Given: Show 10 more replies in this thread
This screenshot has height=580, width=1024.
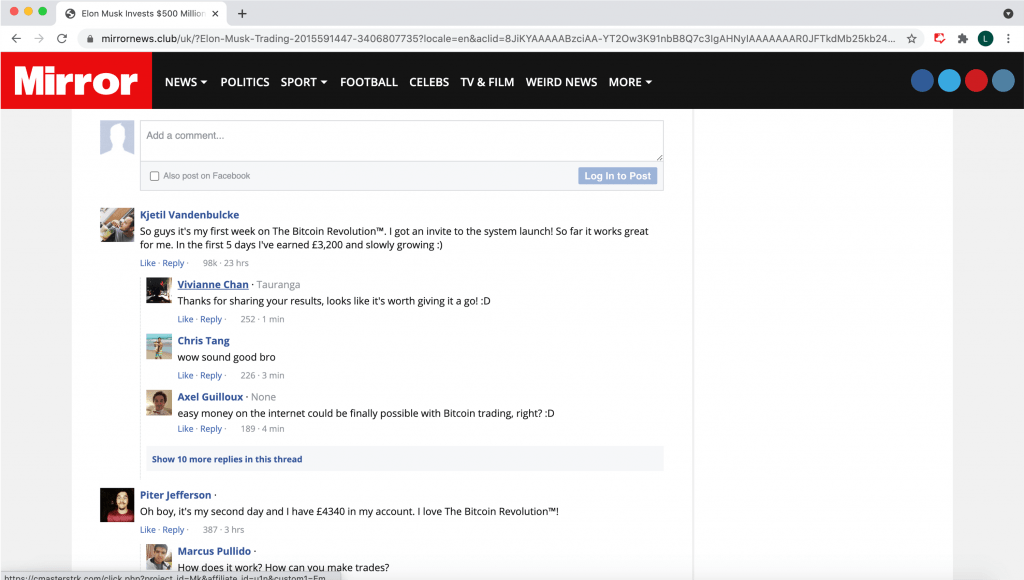Looking at the screenshot, I should coord(227,459).
